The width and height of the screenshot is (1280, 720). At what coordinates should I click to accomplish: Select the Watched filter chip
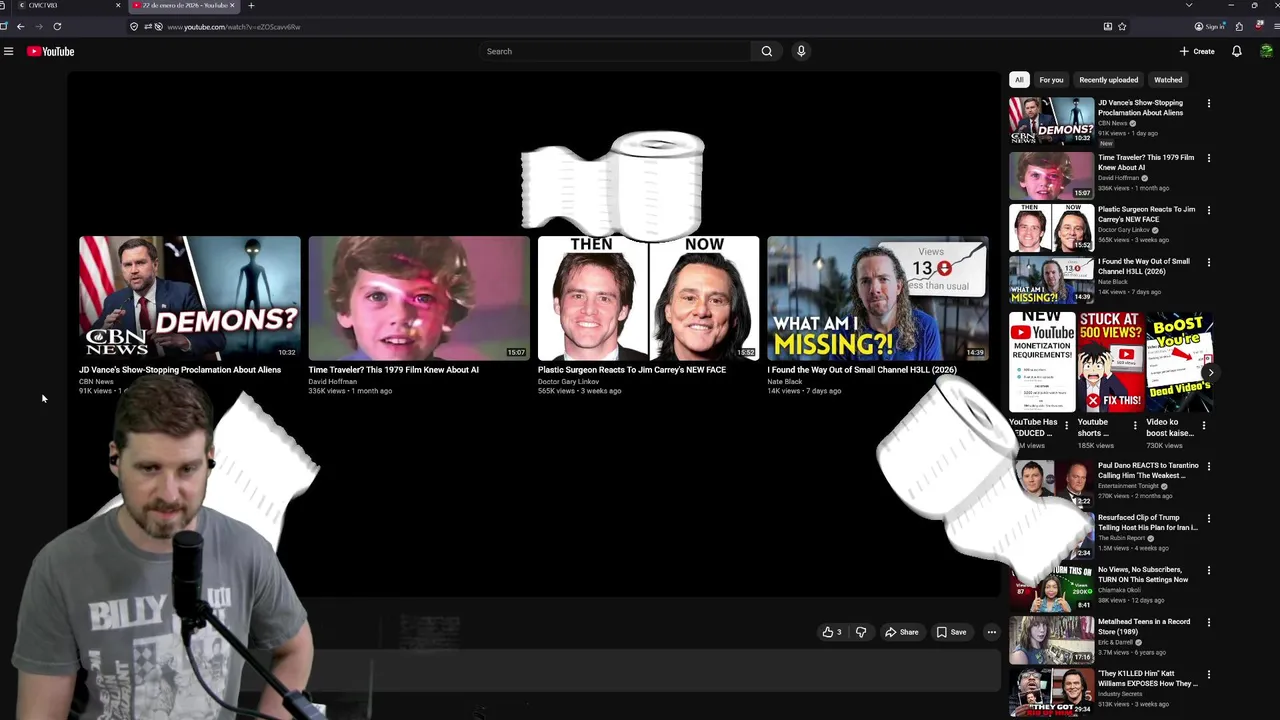point(1168,80)
